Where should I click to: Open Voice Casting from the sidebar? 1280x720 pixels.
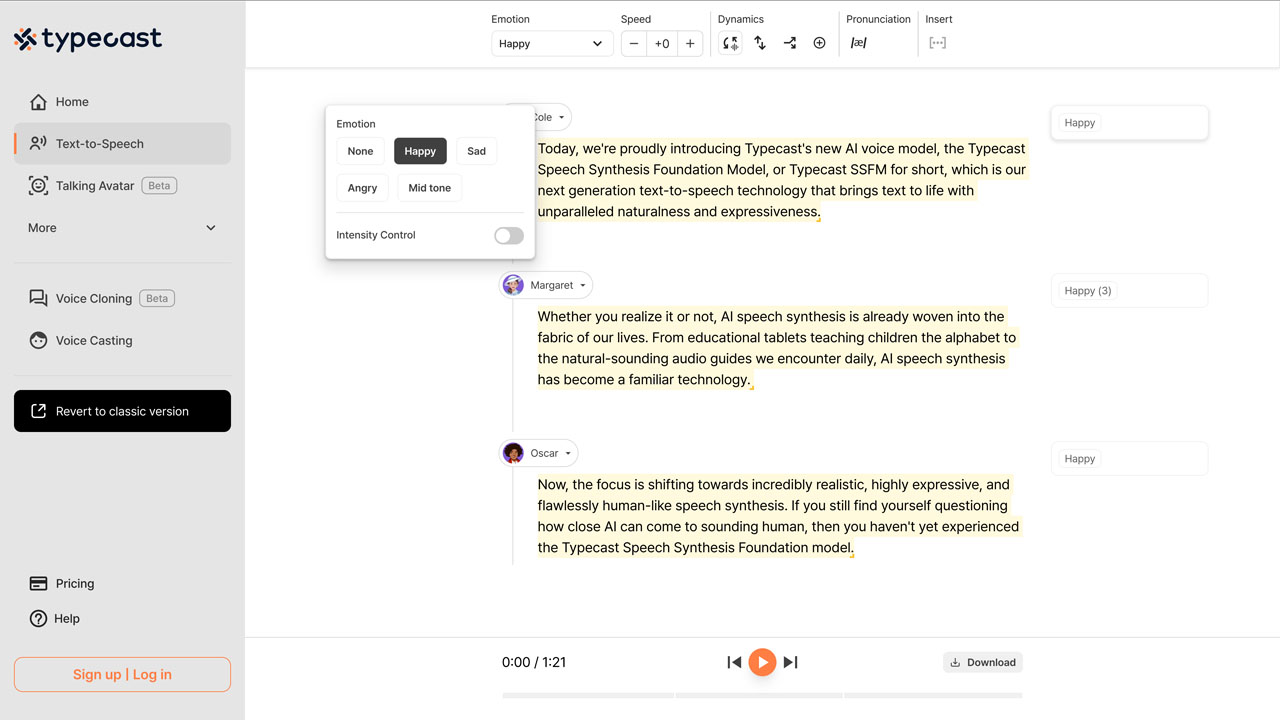tap(93, 340)
